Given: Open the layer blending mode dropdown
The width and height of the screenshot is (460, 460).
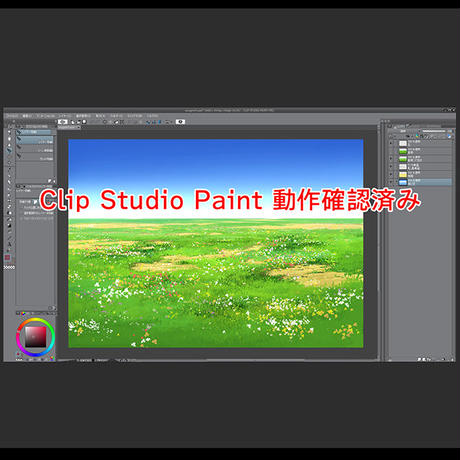Looking at the screenshot, I should tap(403, 131).
